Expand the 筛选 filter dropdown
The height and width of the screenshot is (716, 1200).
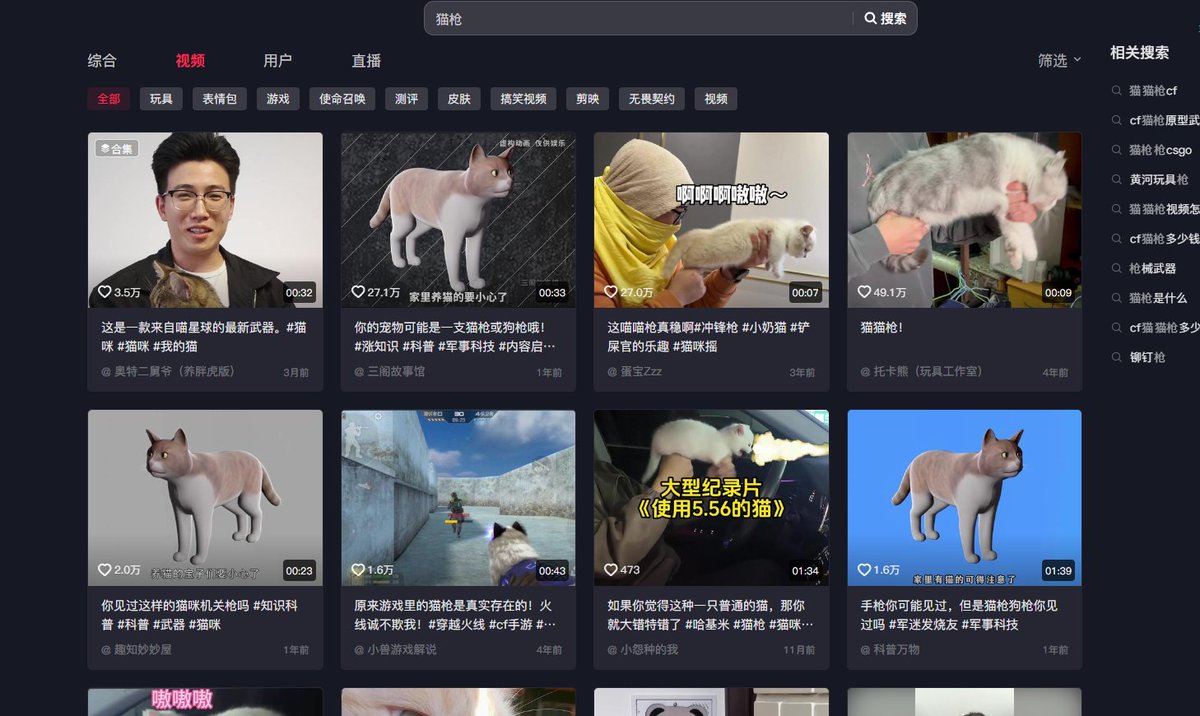[x=1059, y=60]
